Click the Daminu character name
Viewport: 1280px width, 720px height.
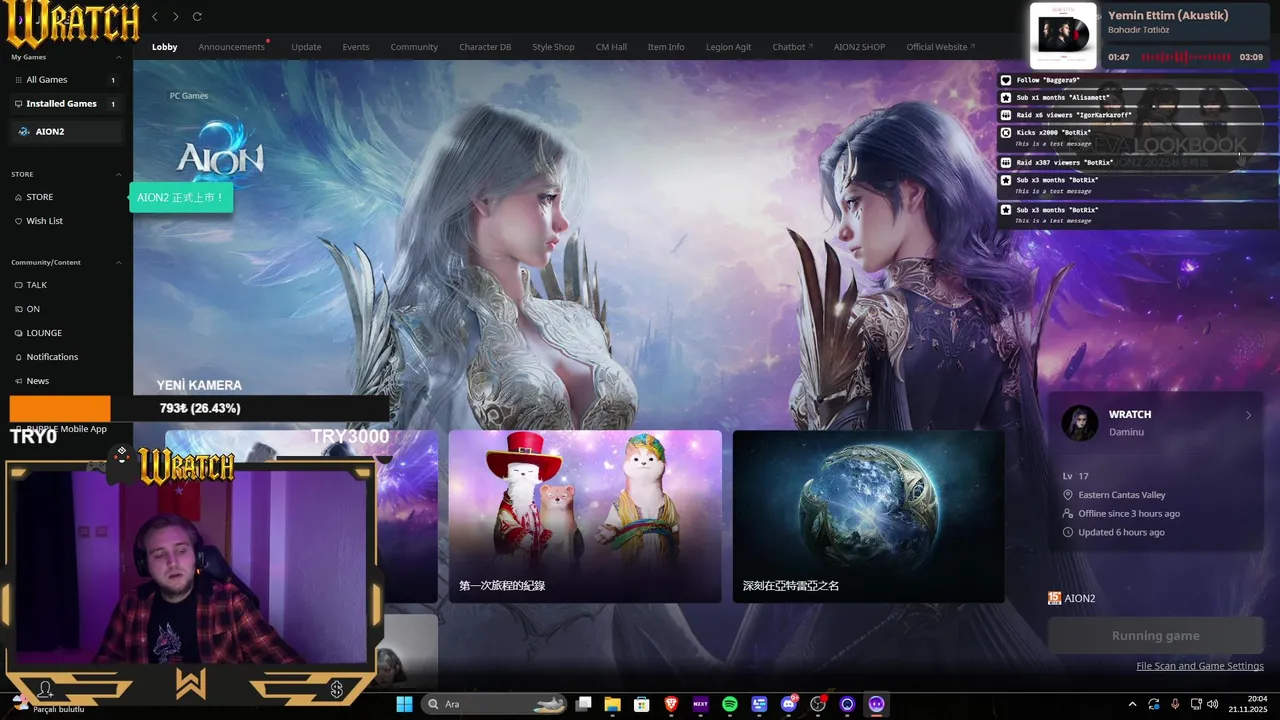pos(1126,432)
